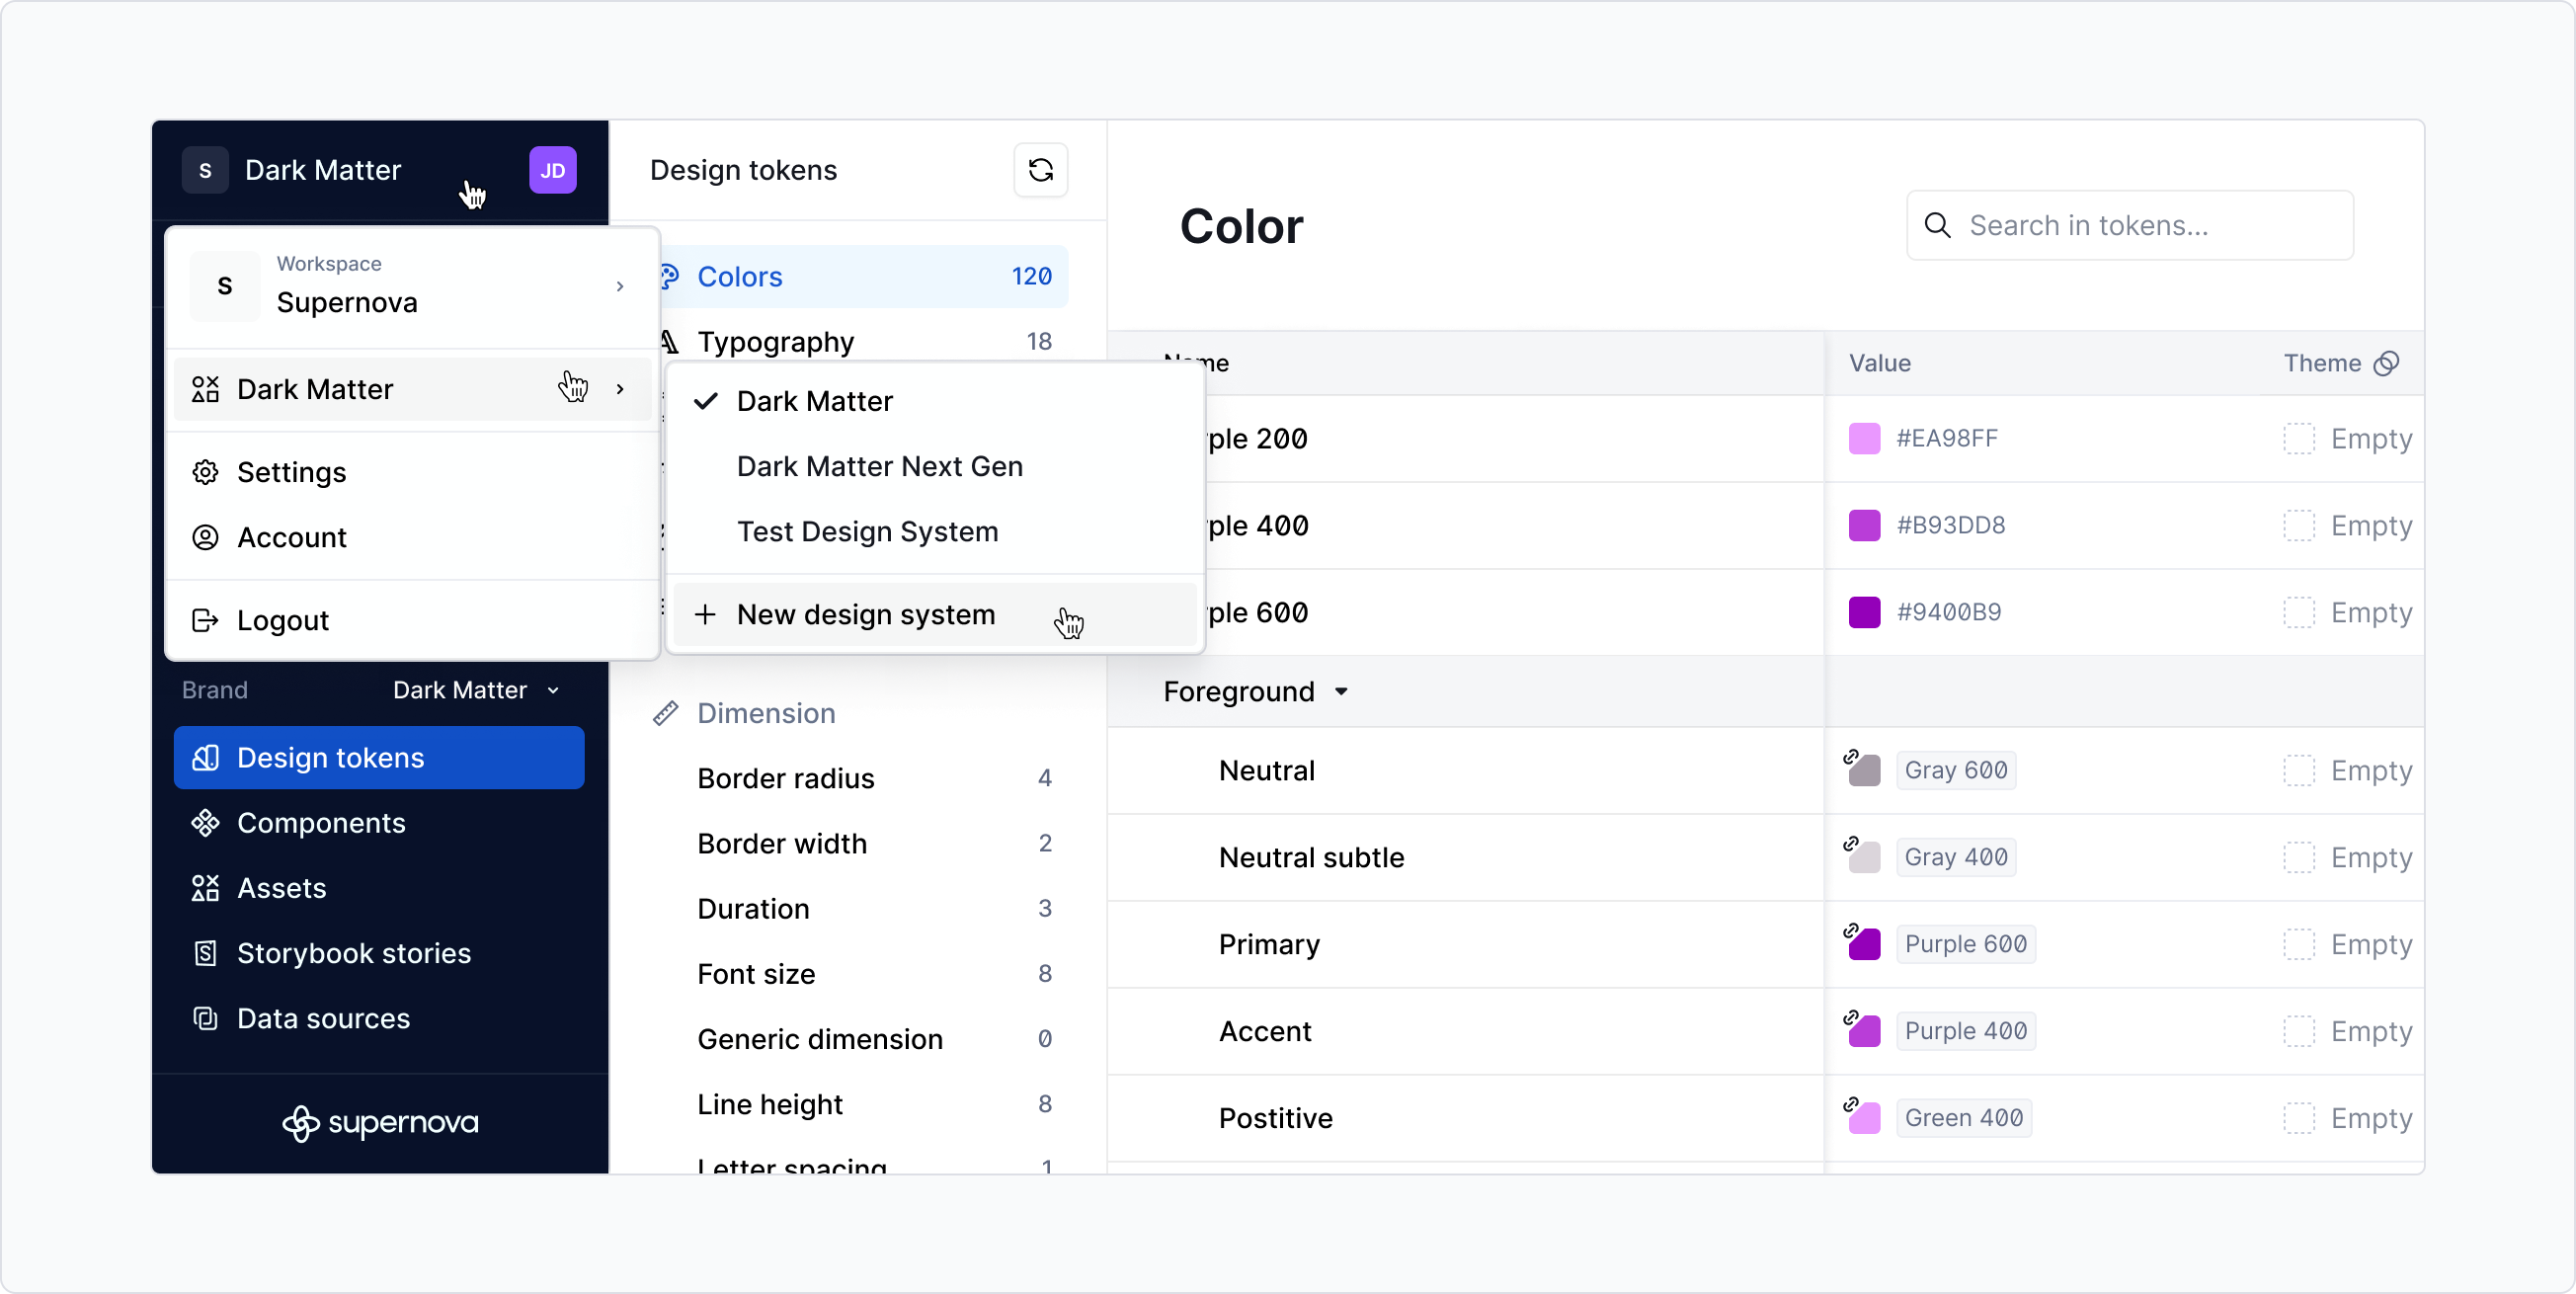Select the Components icon in sidebar

point(206,823)
